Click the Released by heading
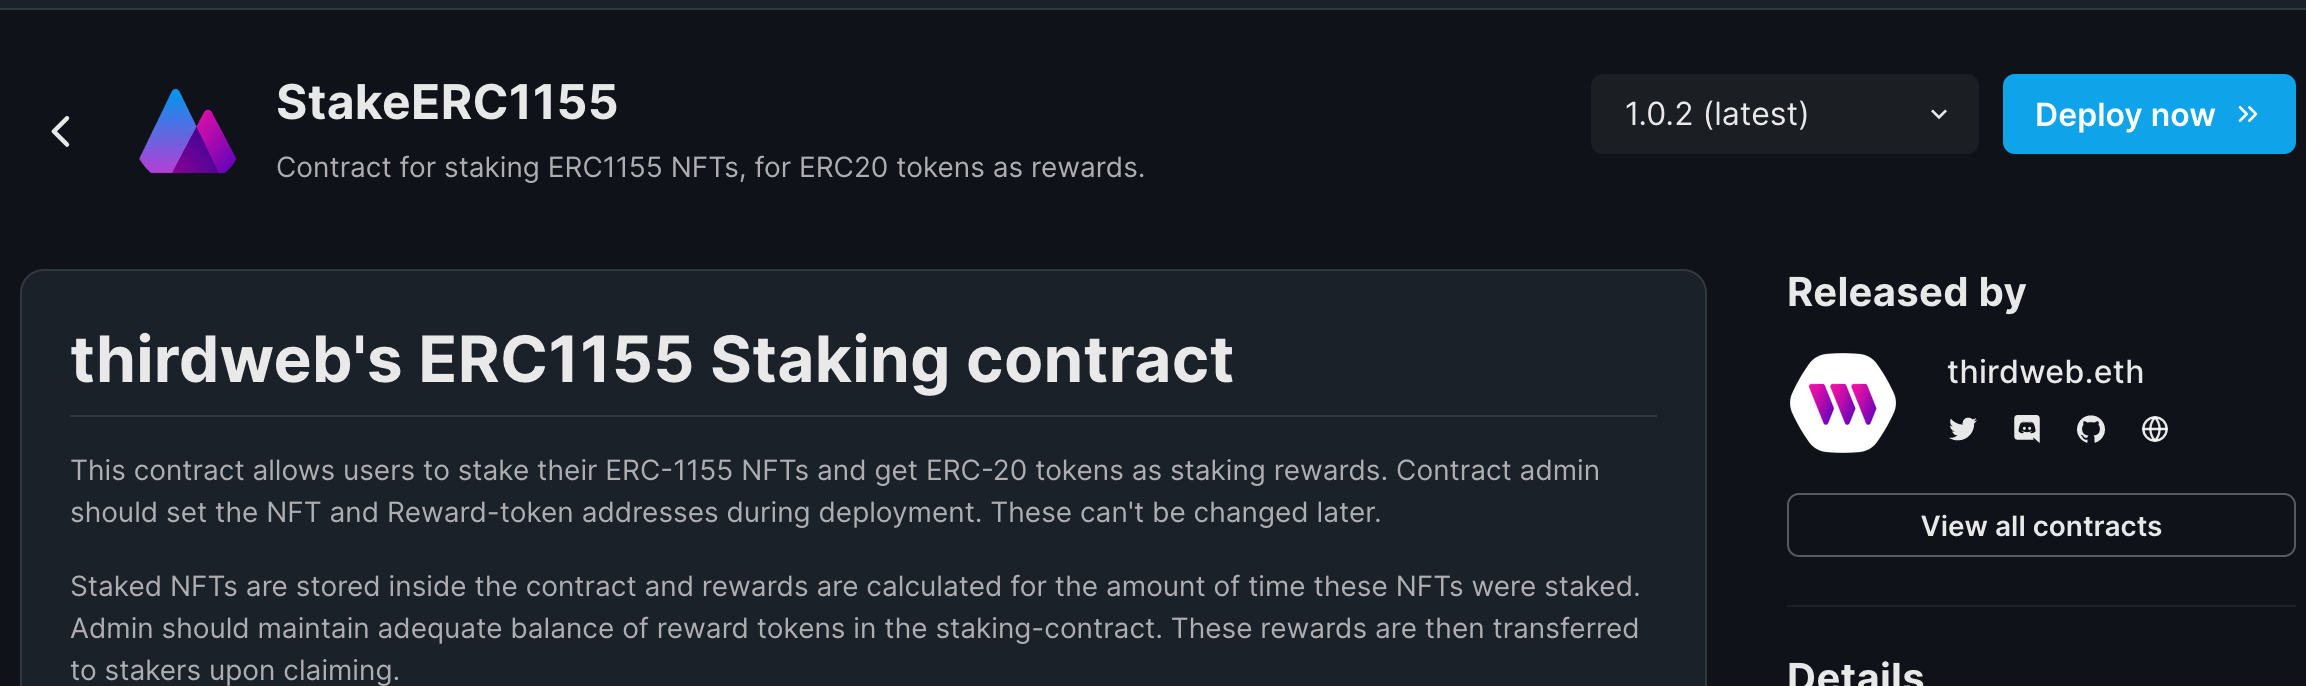Screen dimensions: 2306x686 [1906, 292]
